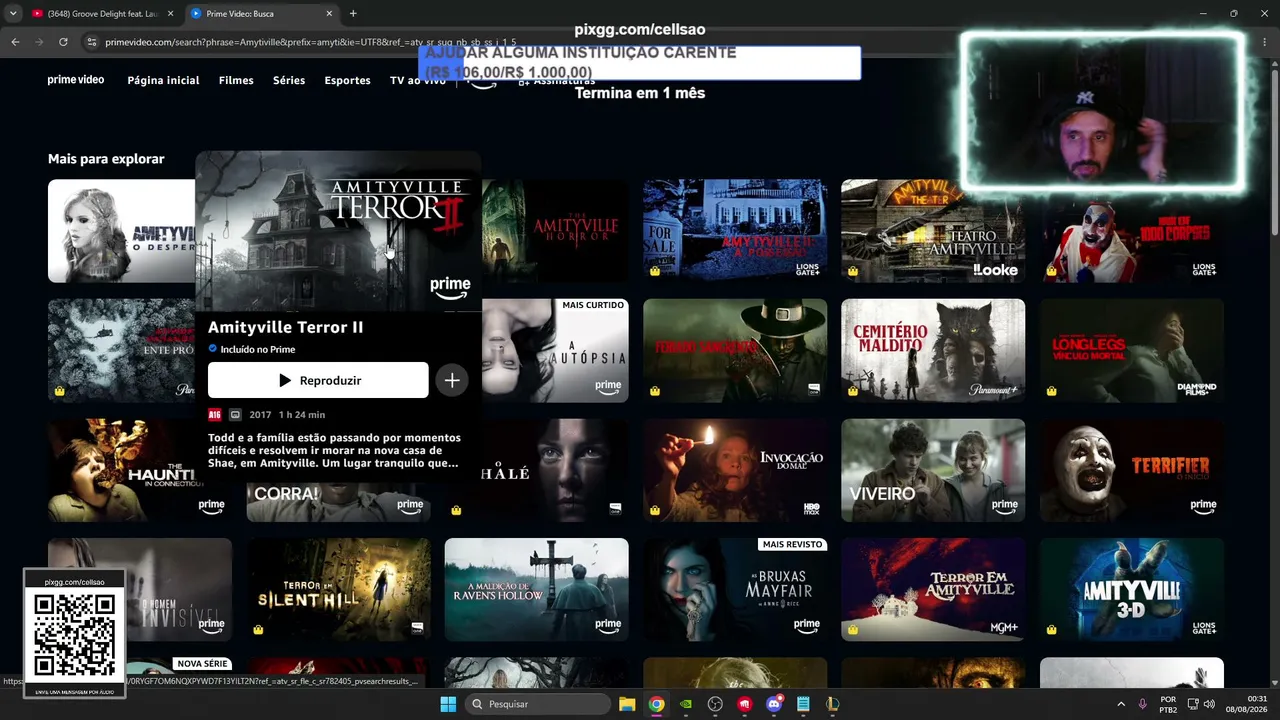Open the Página inicial menu
The width and height of the screenshot is (1280, 720).
163,80
